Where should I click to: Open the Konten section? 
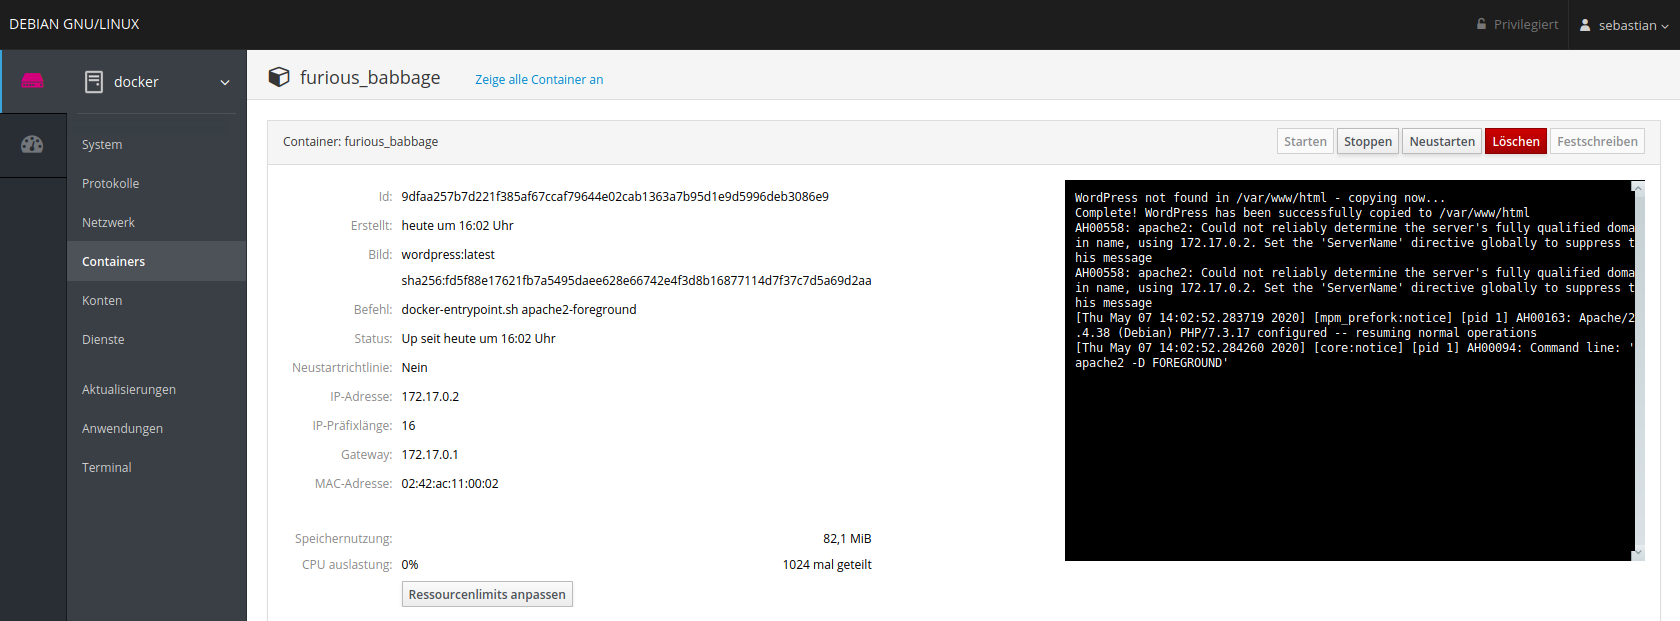pos(156,300)
